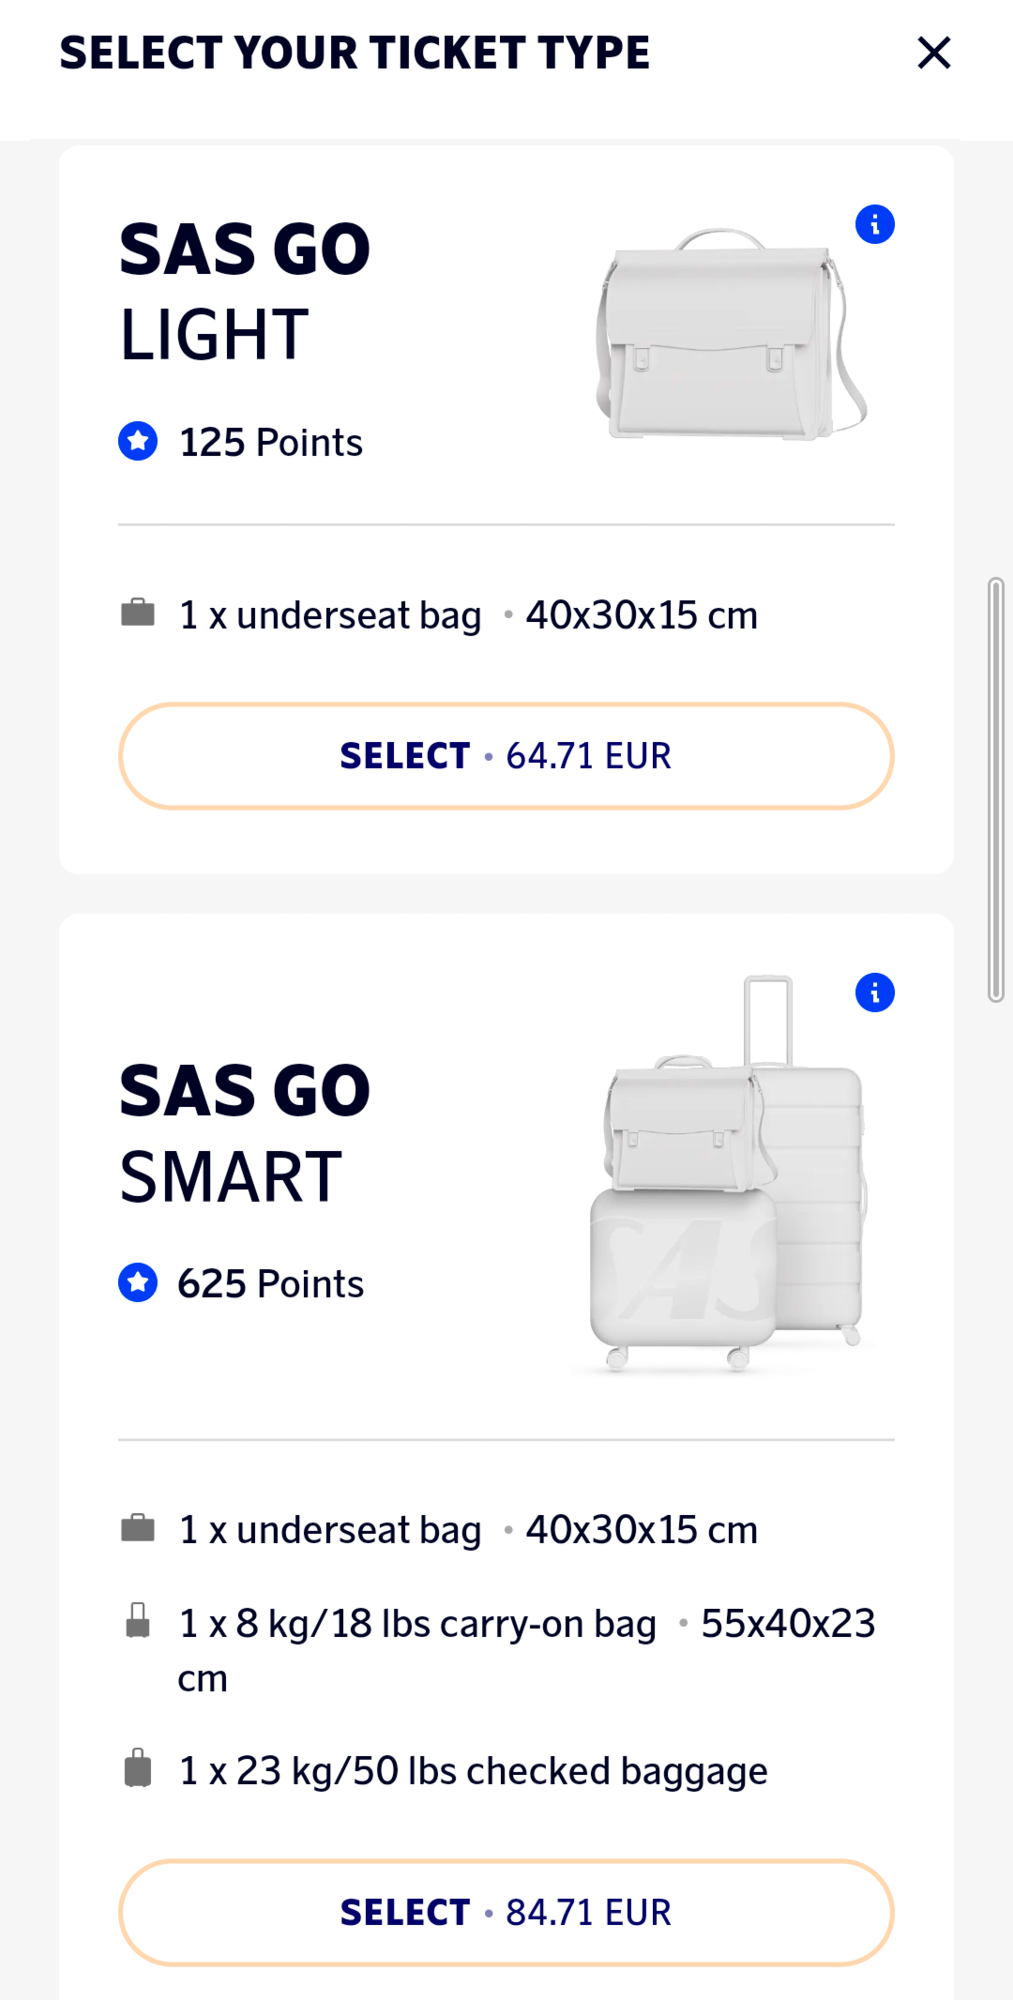The image size is (1013, 2000).
Task: Click the 625 Points label
Action: tap(271, 1284)
